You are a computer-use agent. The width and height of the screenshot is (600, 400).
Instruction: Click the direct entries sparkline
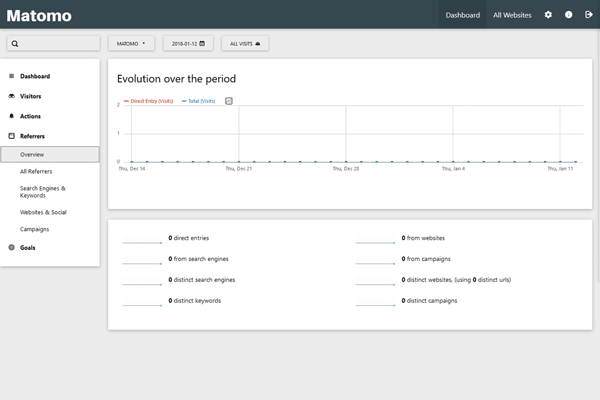pyautogui.click(x=142, y=240)
